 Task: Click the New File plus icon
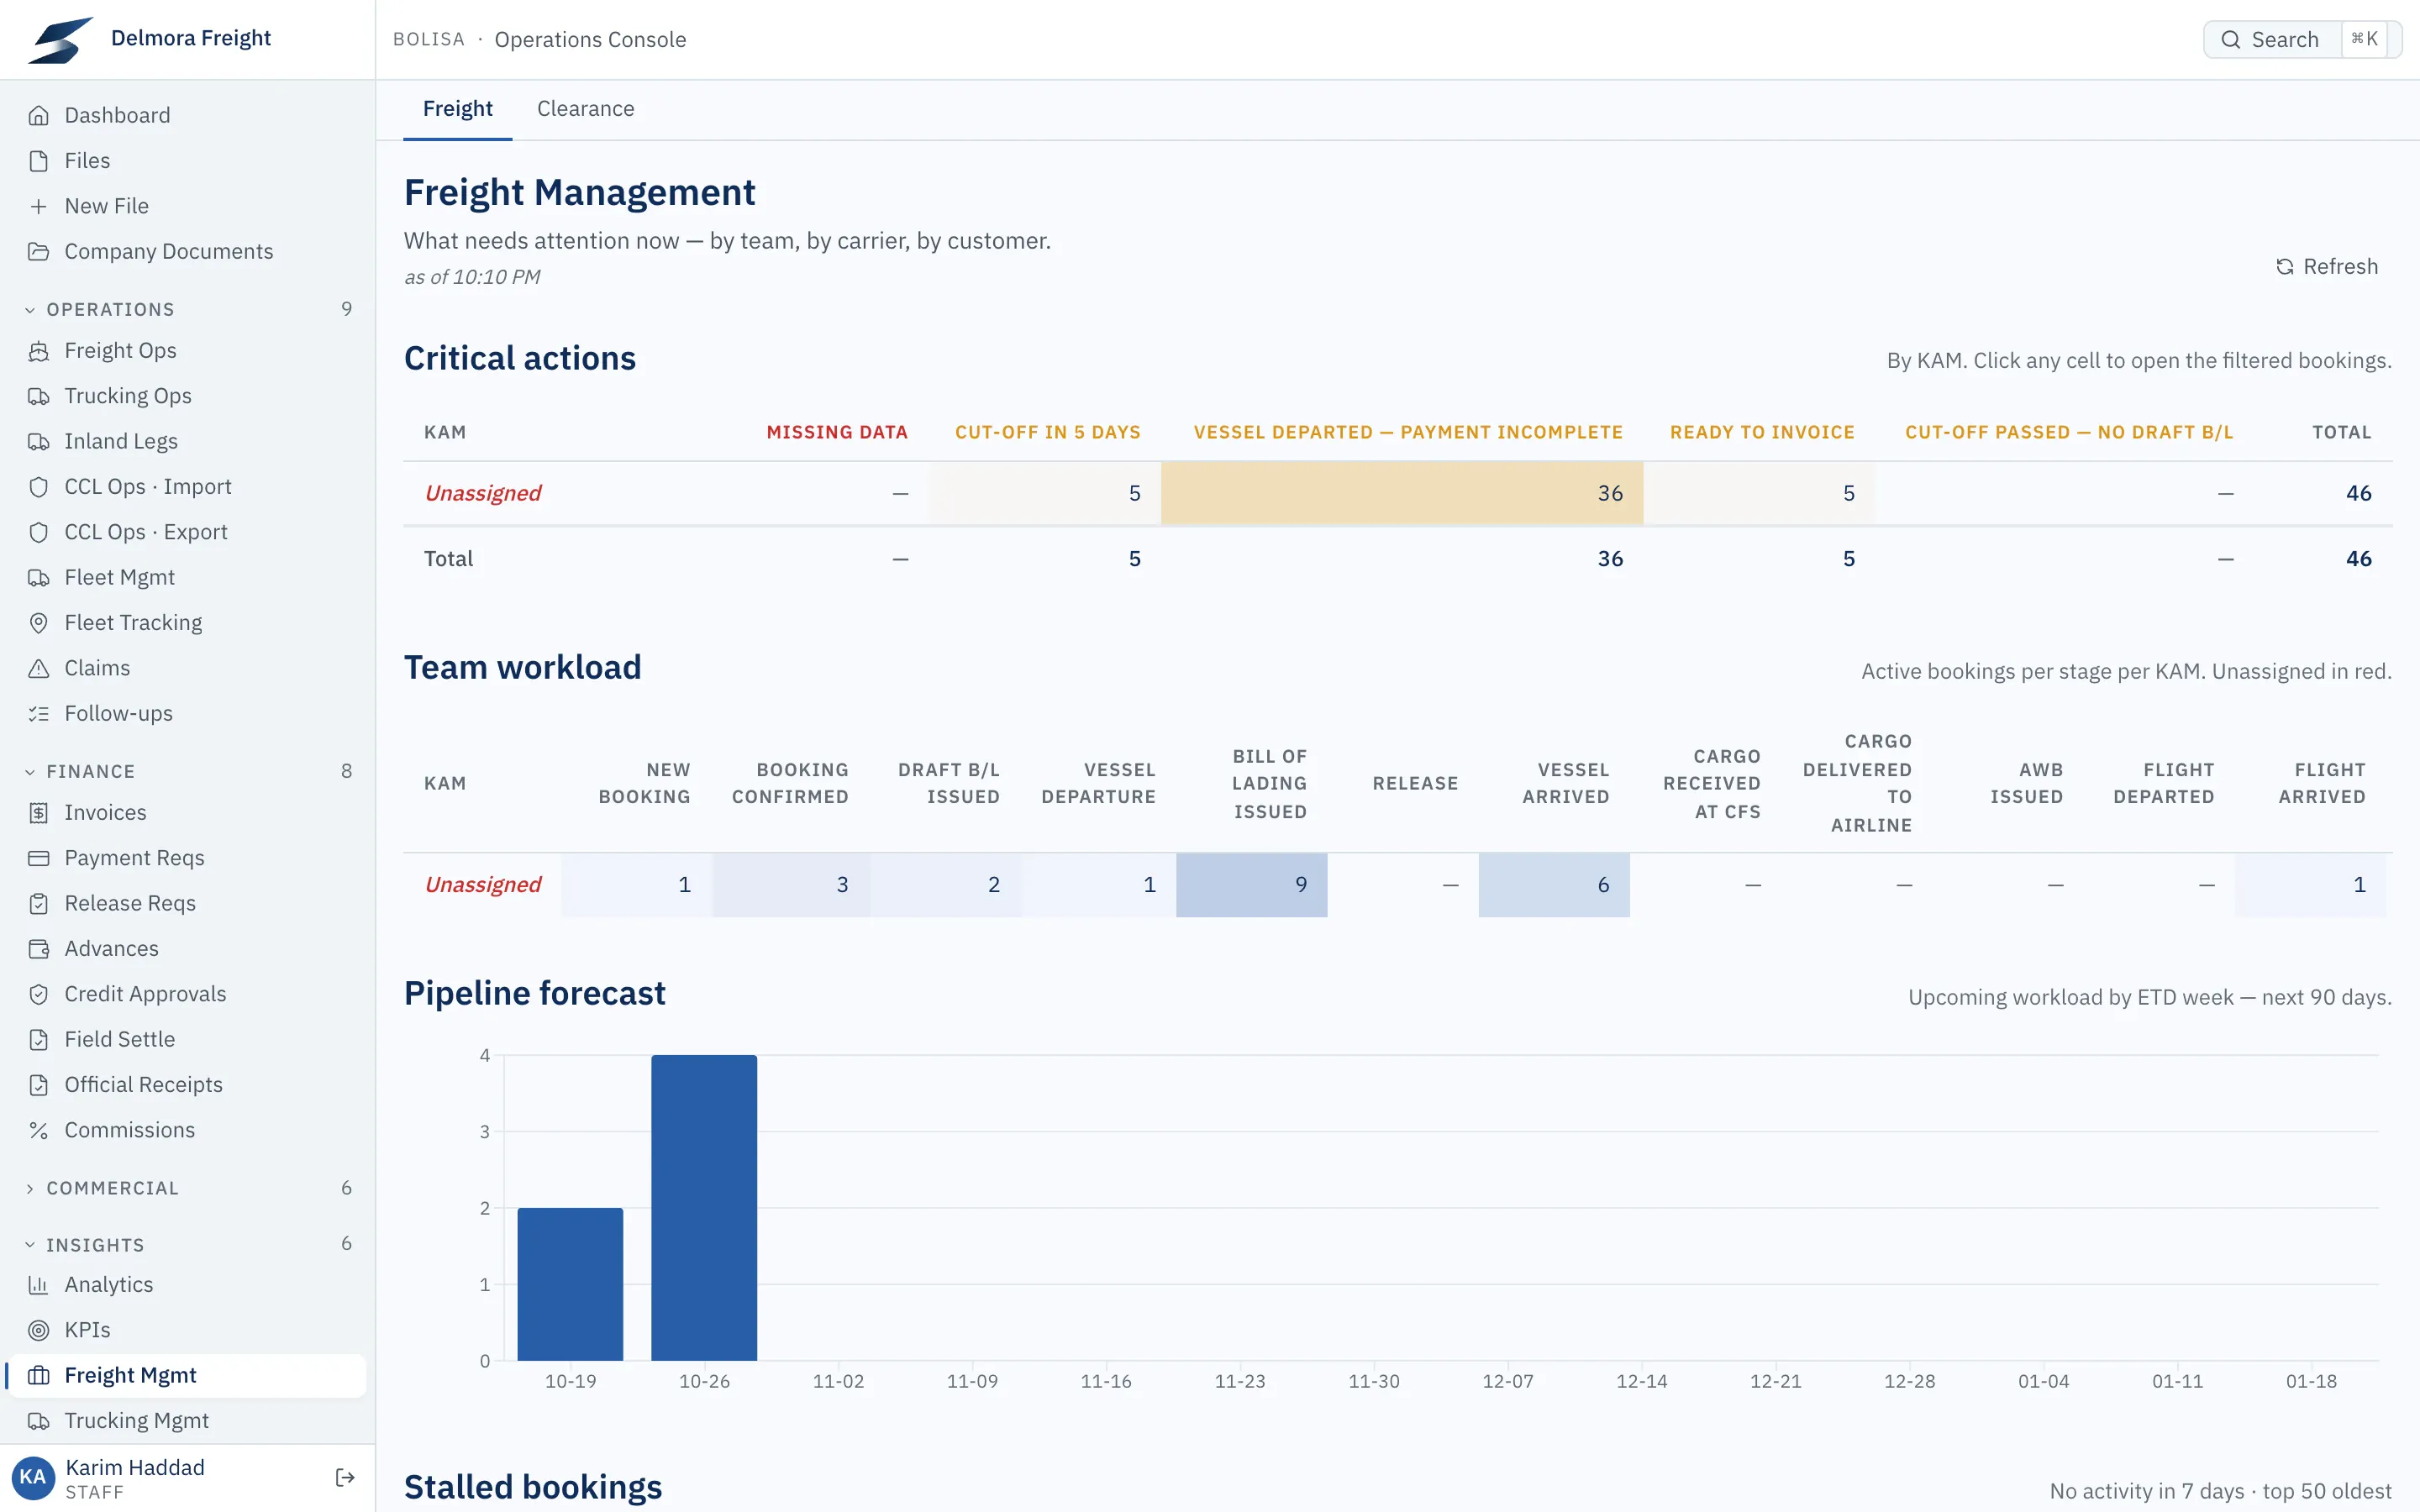pos(38,206)
